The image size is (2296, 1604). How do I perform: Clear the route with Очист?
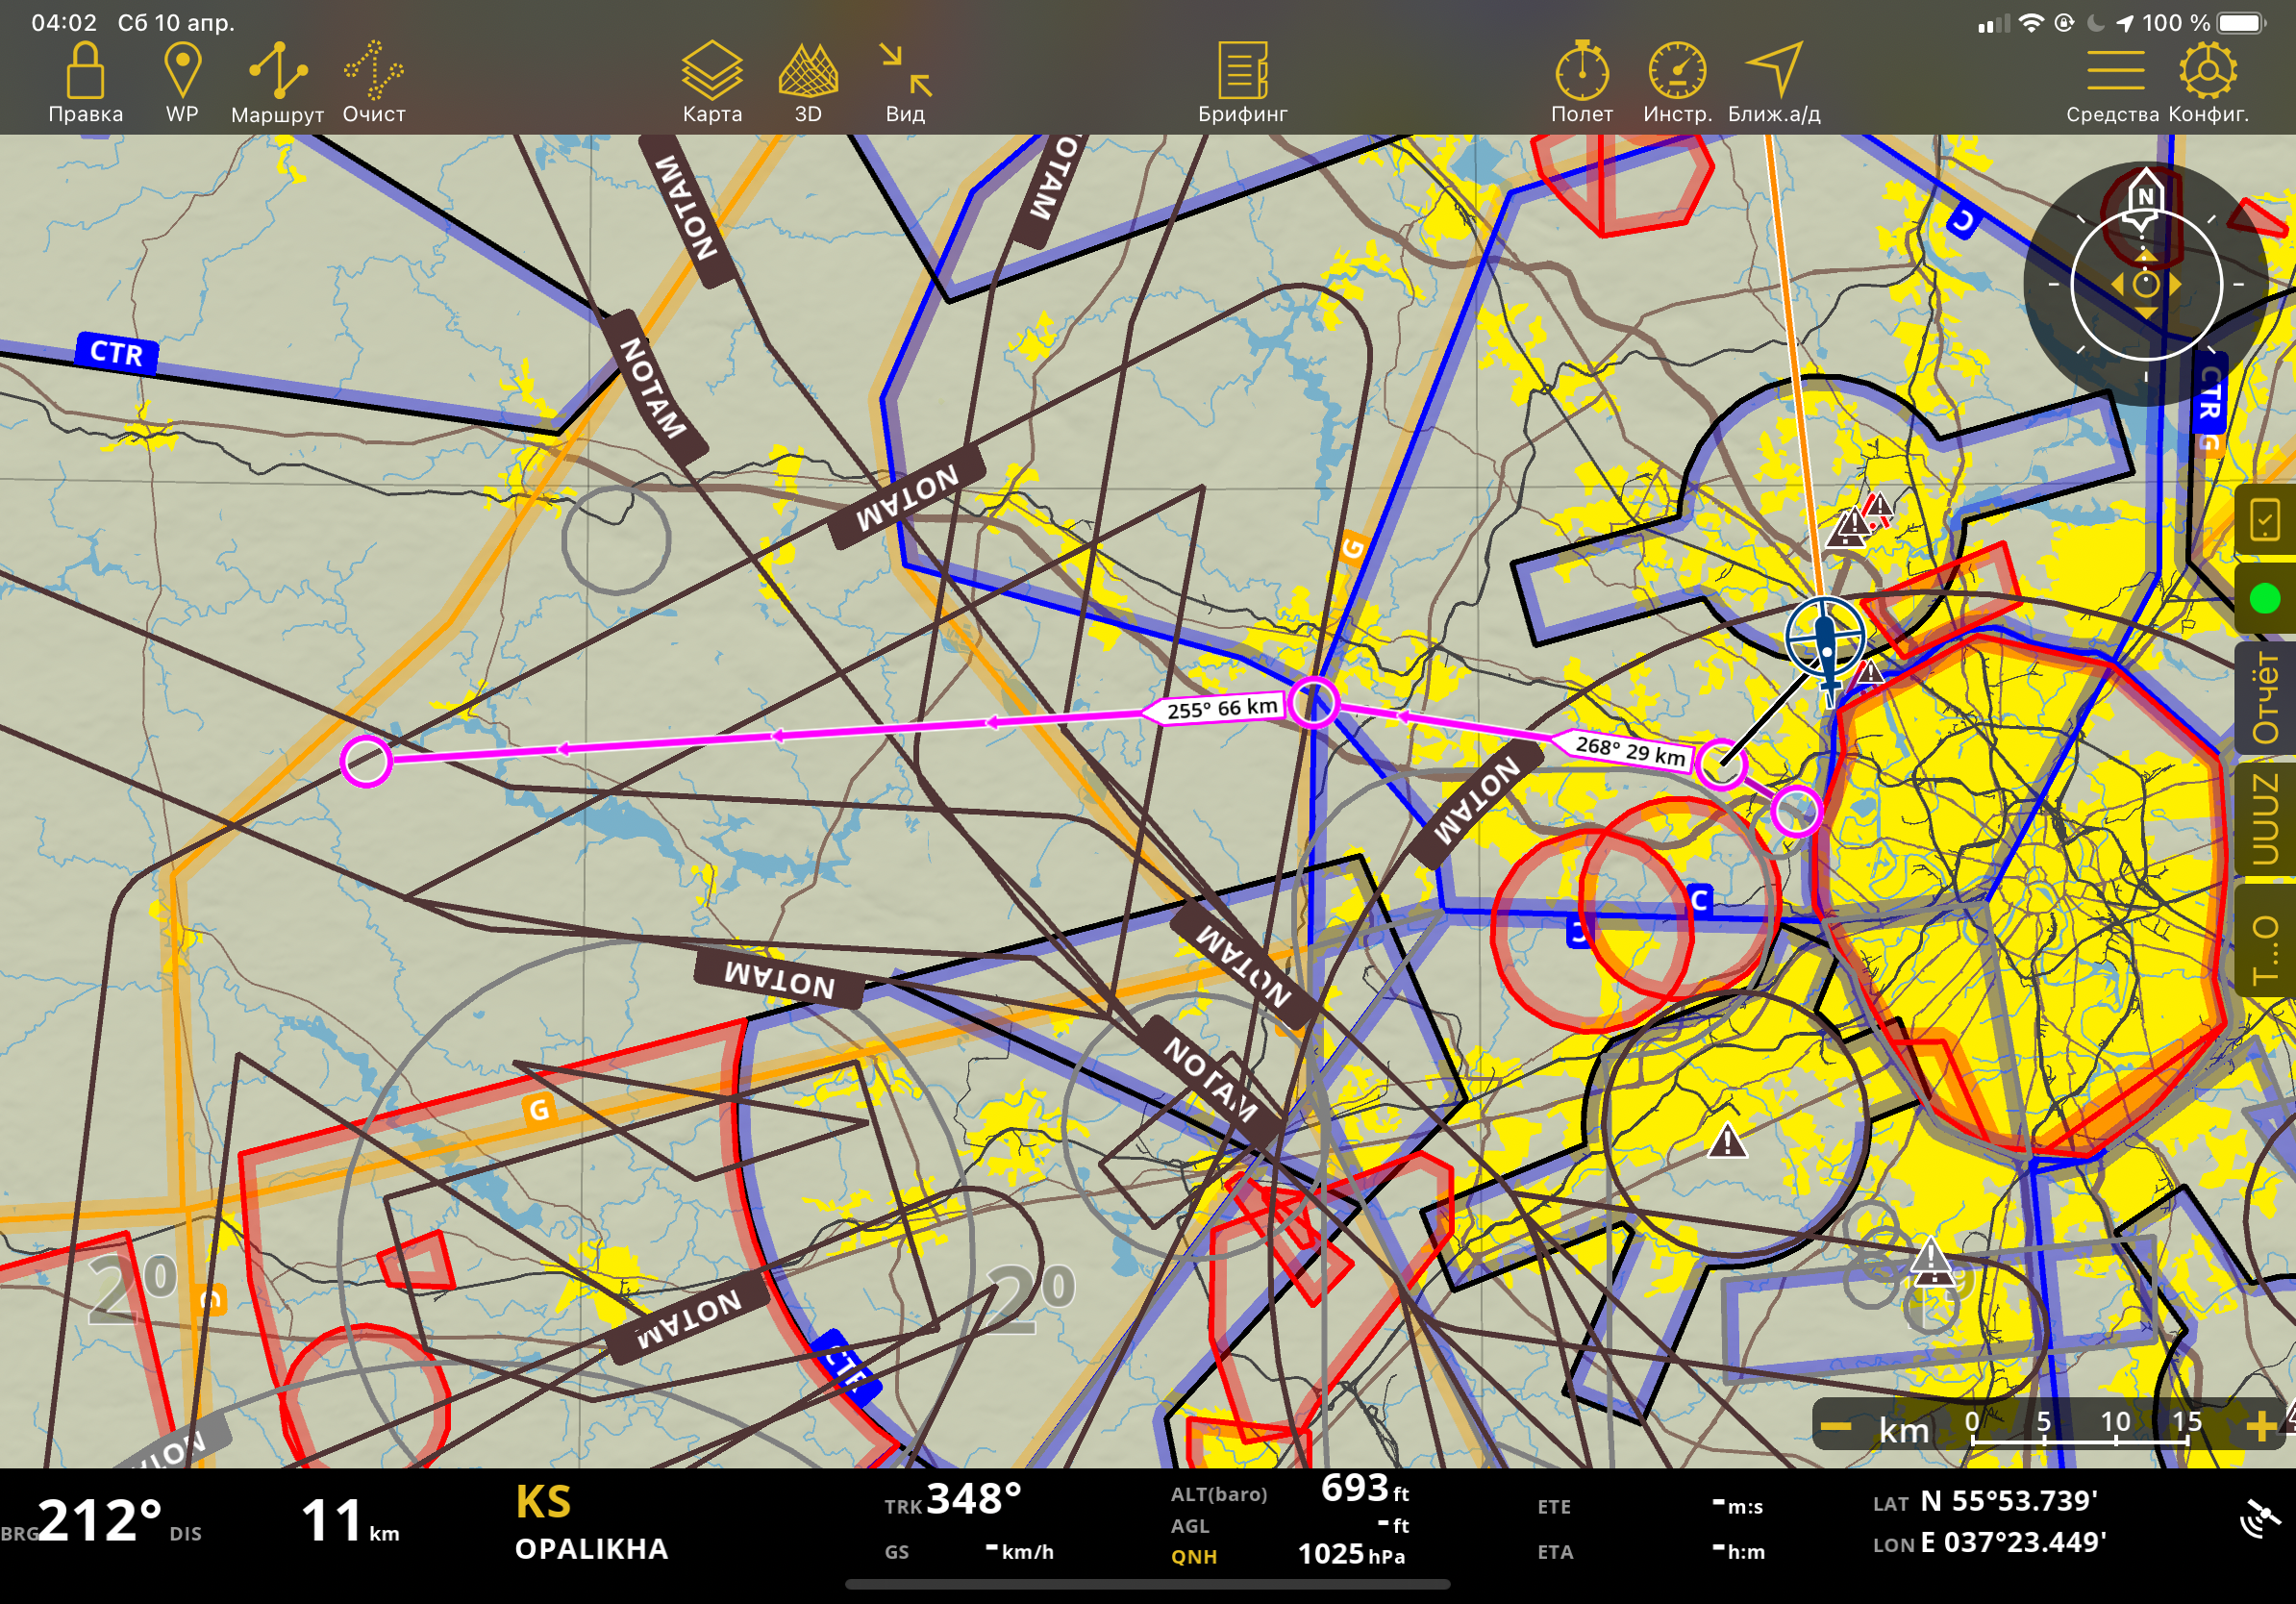coord(373,72)
